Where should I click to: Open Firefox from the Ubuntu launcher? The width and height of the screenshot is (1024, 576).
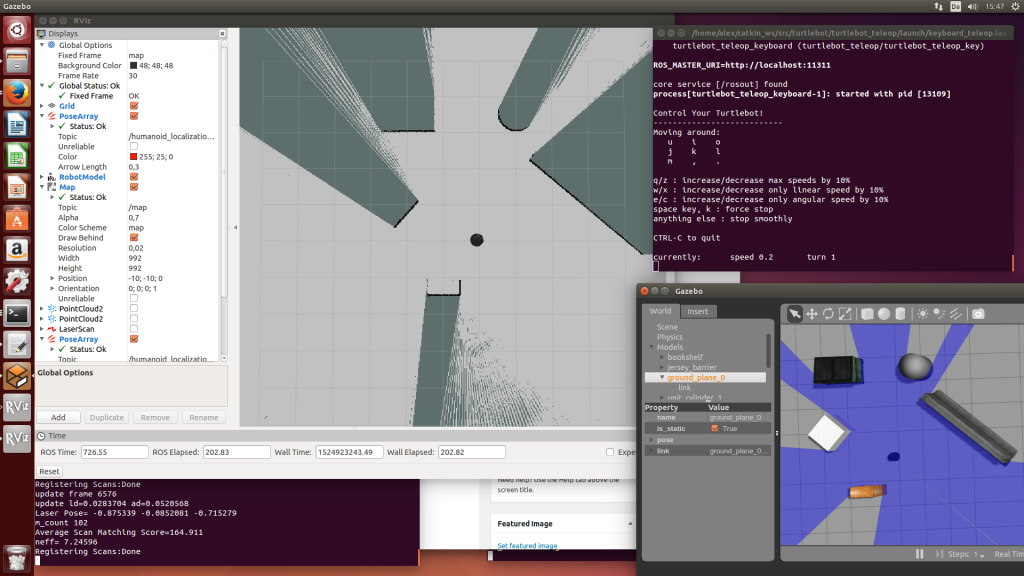pyautogui.click(x=17, y=92)
